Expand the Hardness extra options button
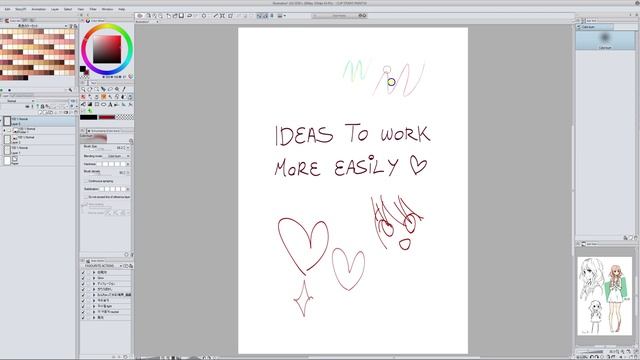The width and height of the screenshot is (640, 360). (x=128, y=164)
